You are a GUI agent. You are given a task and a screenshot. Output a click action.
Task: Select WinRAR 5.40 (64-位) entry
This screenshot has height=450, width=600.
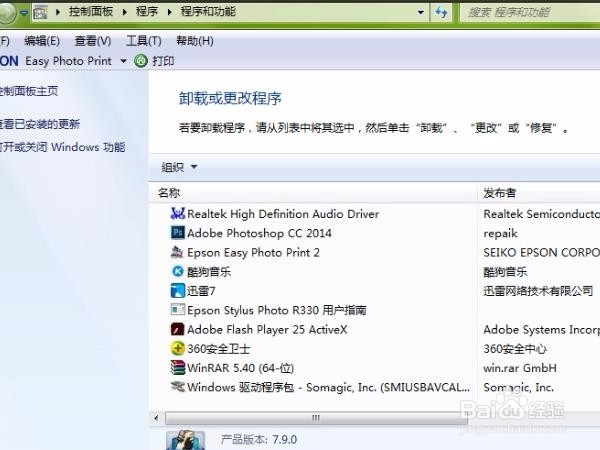240,368
